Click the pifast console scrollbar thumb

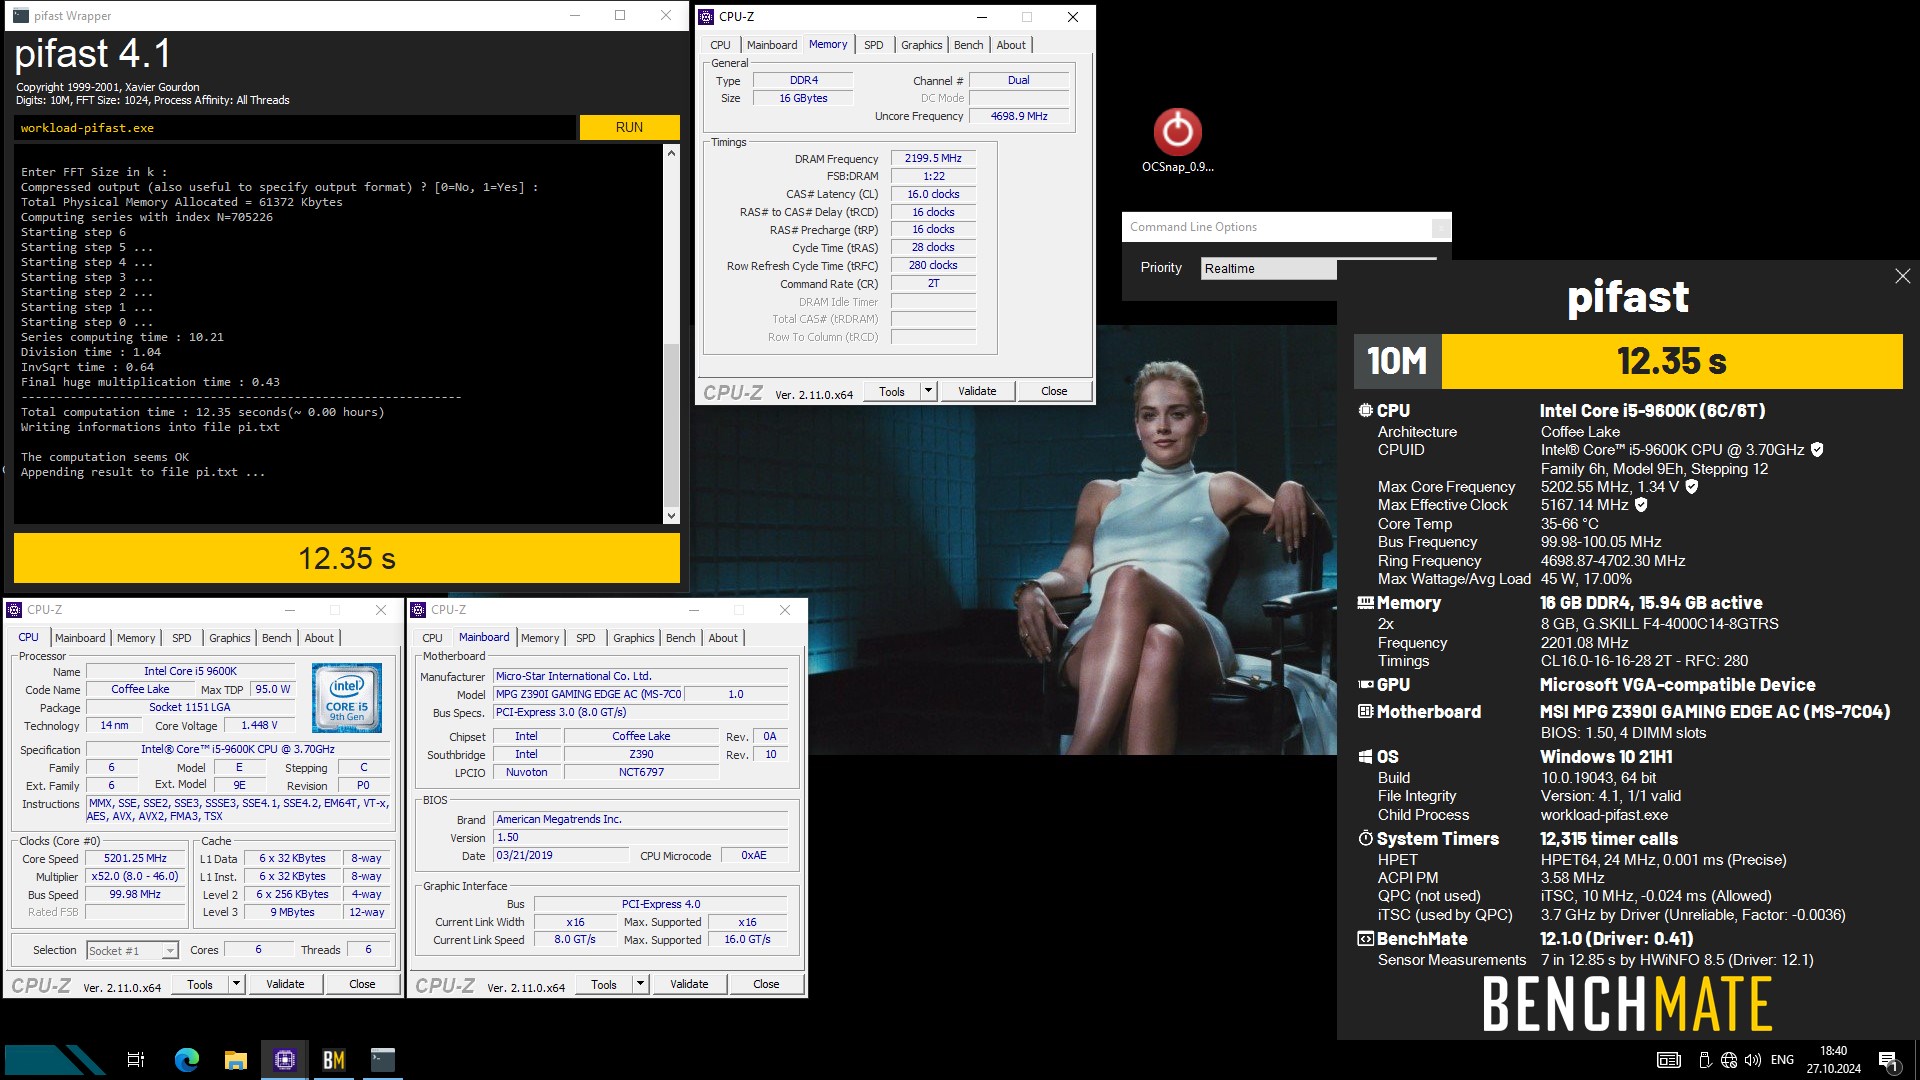[671, 424]
